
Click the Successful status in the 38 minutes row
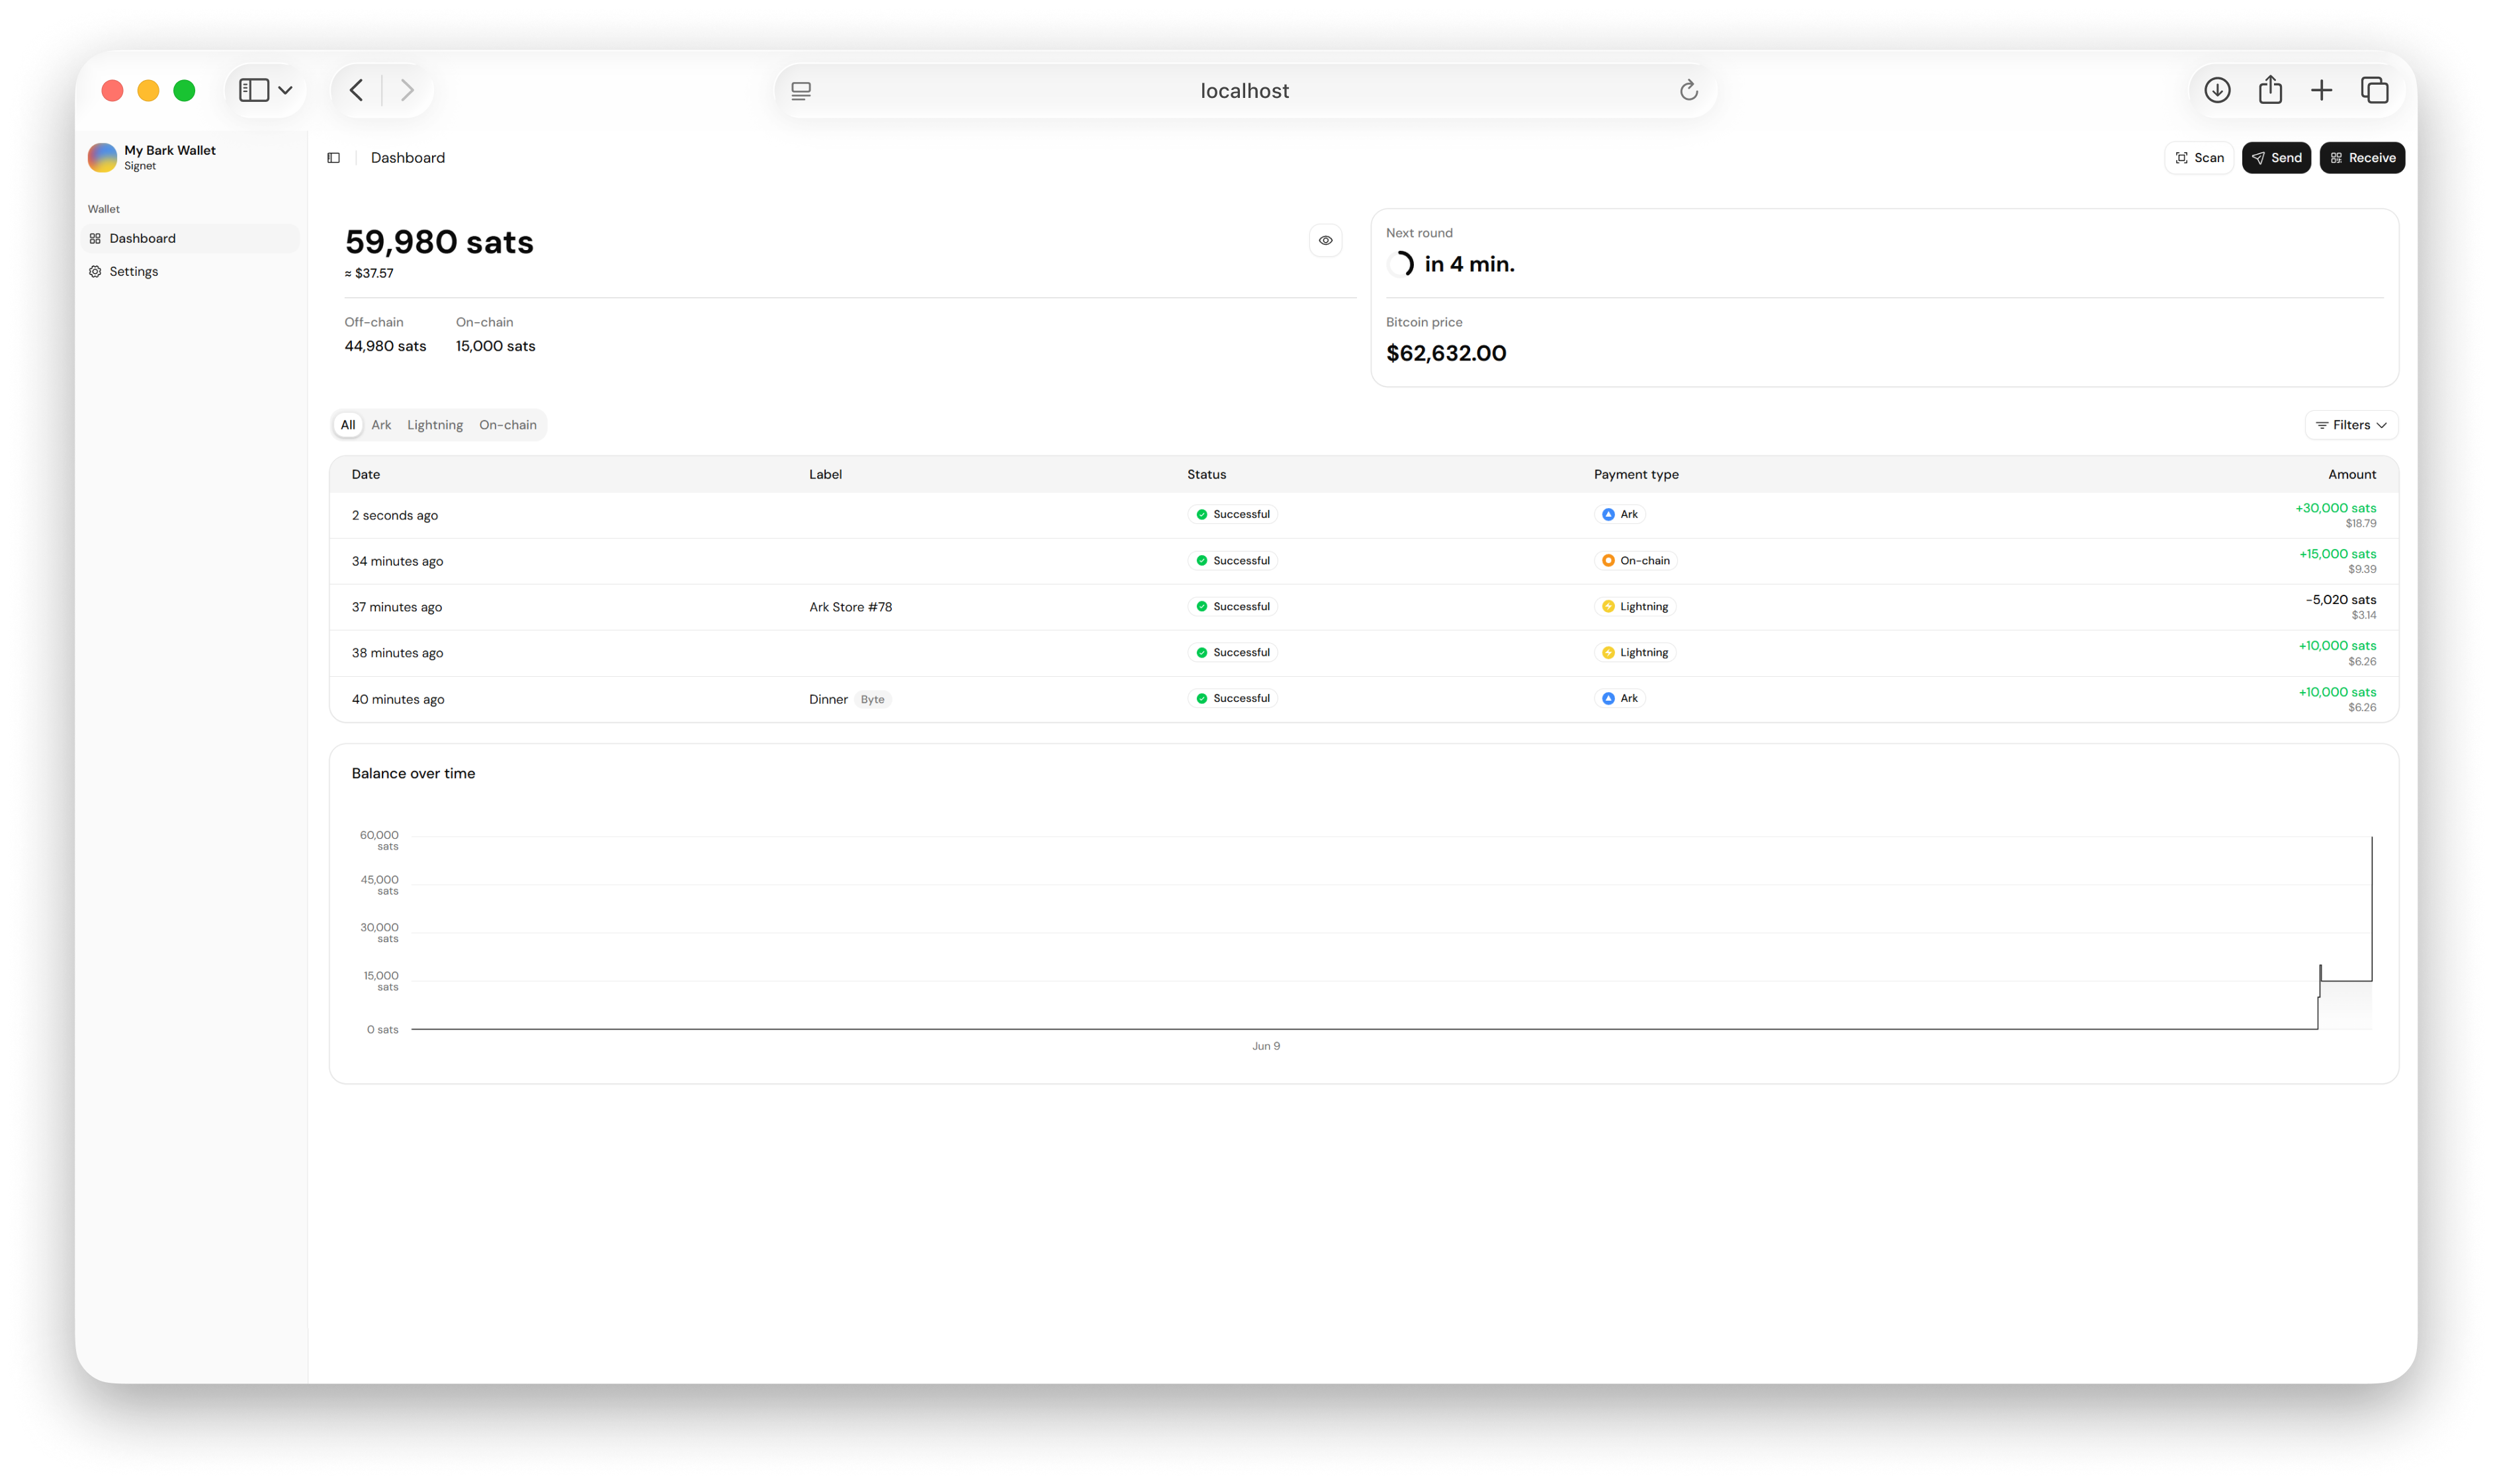(1232, 652)
